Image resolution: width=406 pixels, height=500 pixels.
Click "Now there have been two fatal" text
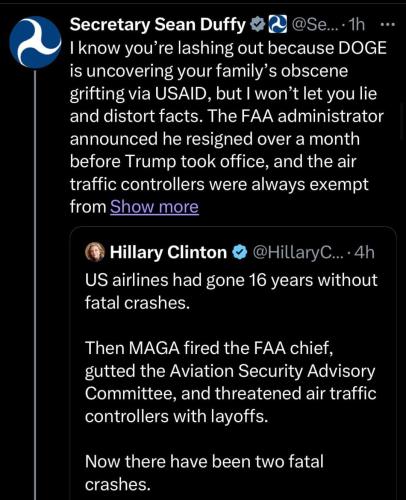pos(204,462)
